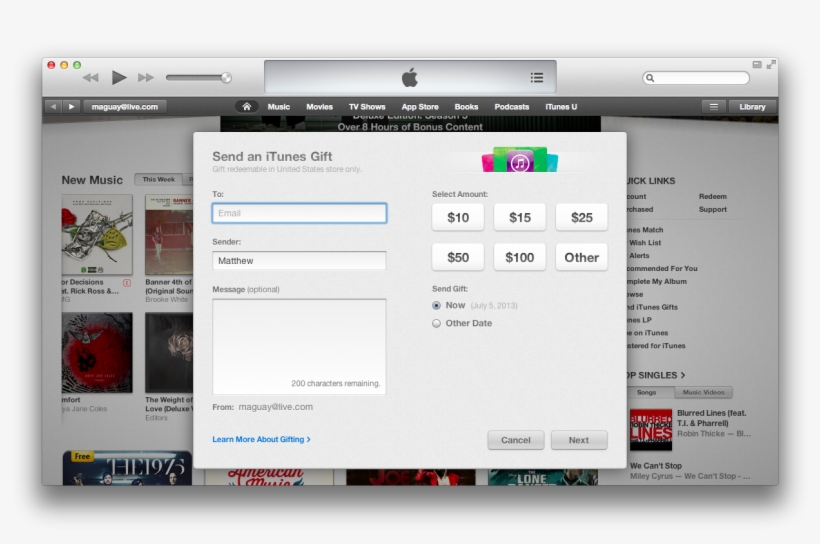Image resolution: width=820 pixels, height=544 pixels.
Task: Skip forward with the fast-forward button
Action: pos(146,78)
